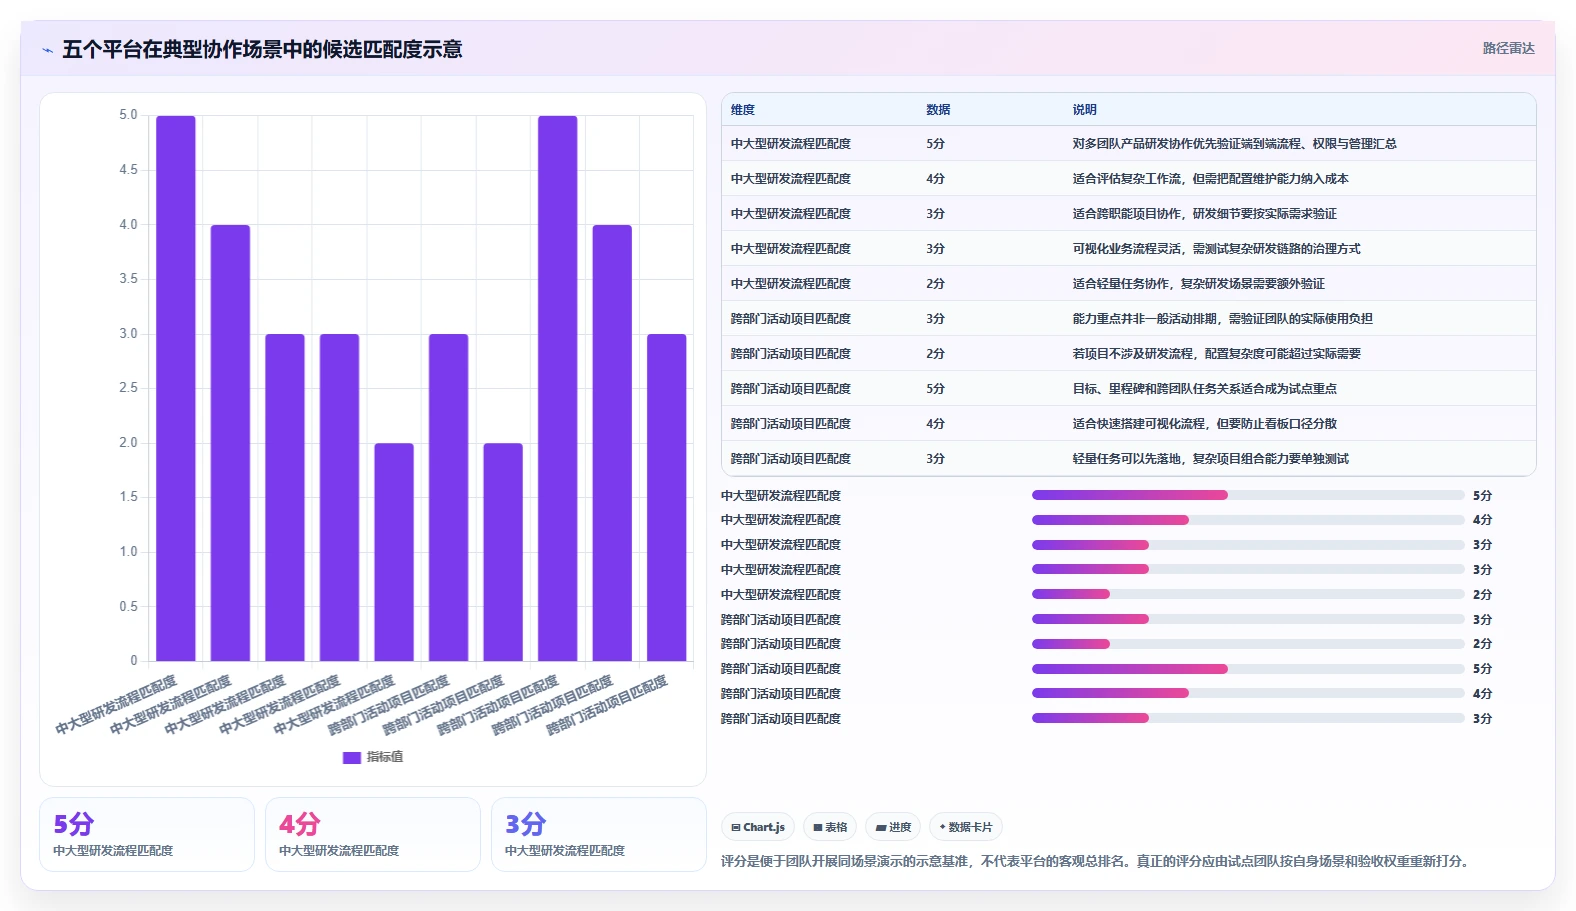Screen dimensions: 1576x911
Task: Click the footnote text starting with 评分是便于团队
Action: point(1097,861)
